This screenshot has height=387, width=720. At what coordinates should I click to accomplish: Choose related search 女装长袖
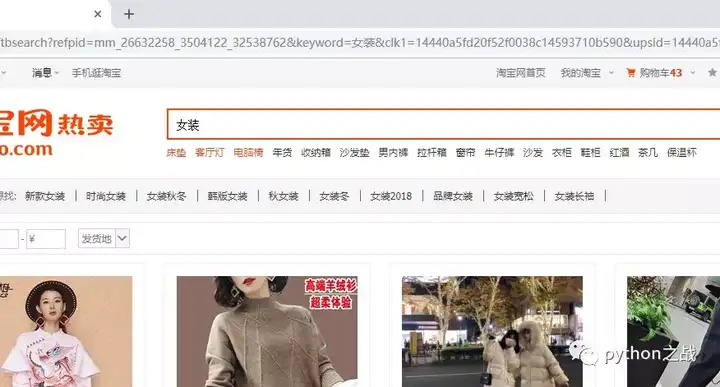(x=574, y=196)
